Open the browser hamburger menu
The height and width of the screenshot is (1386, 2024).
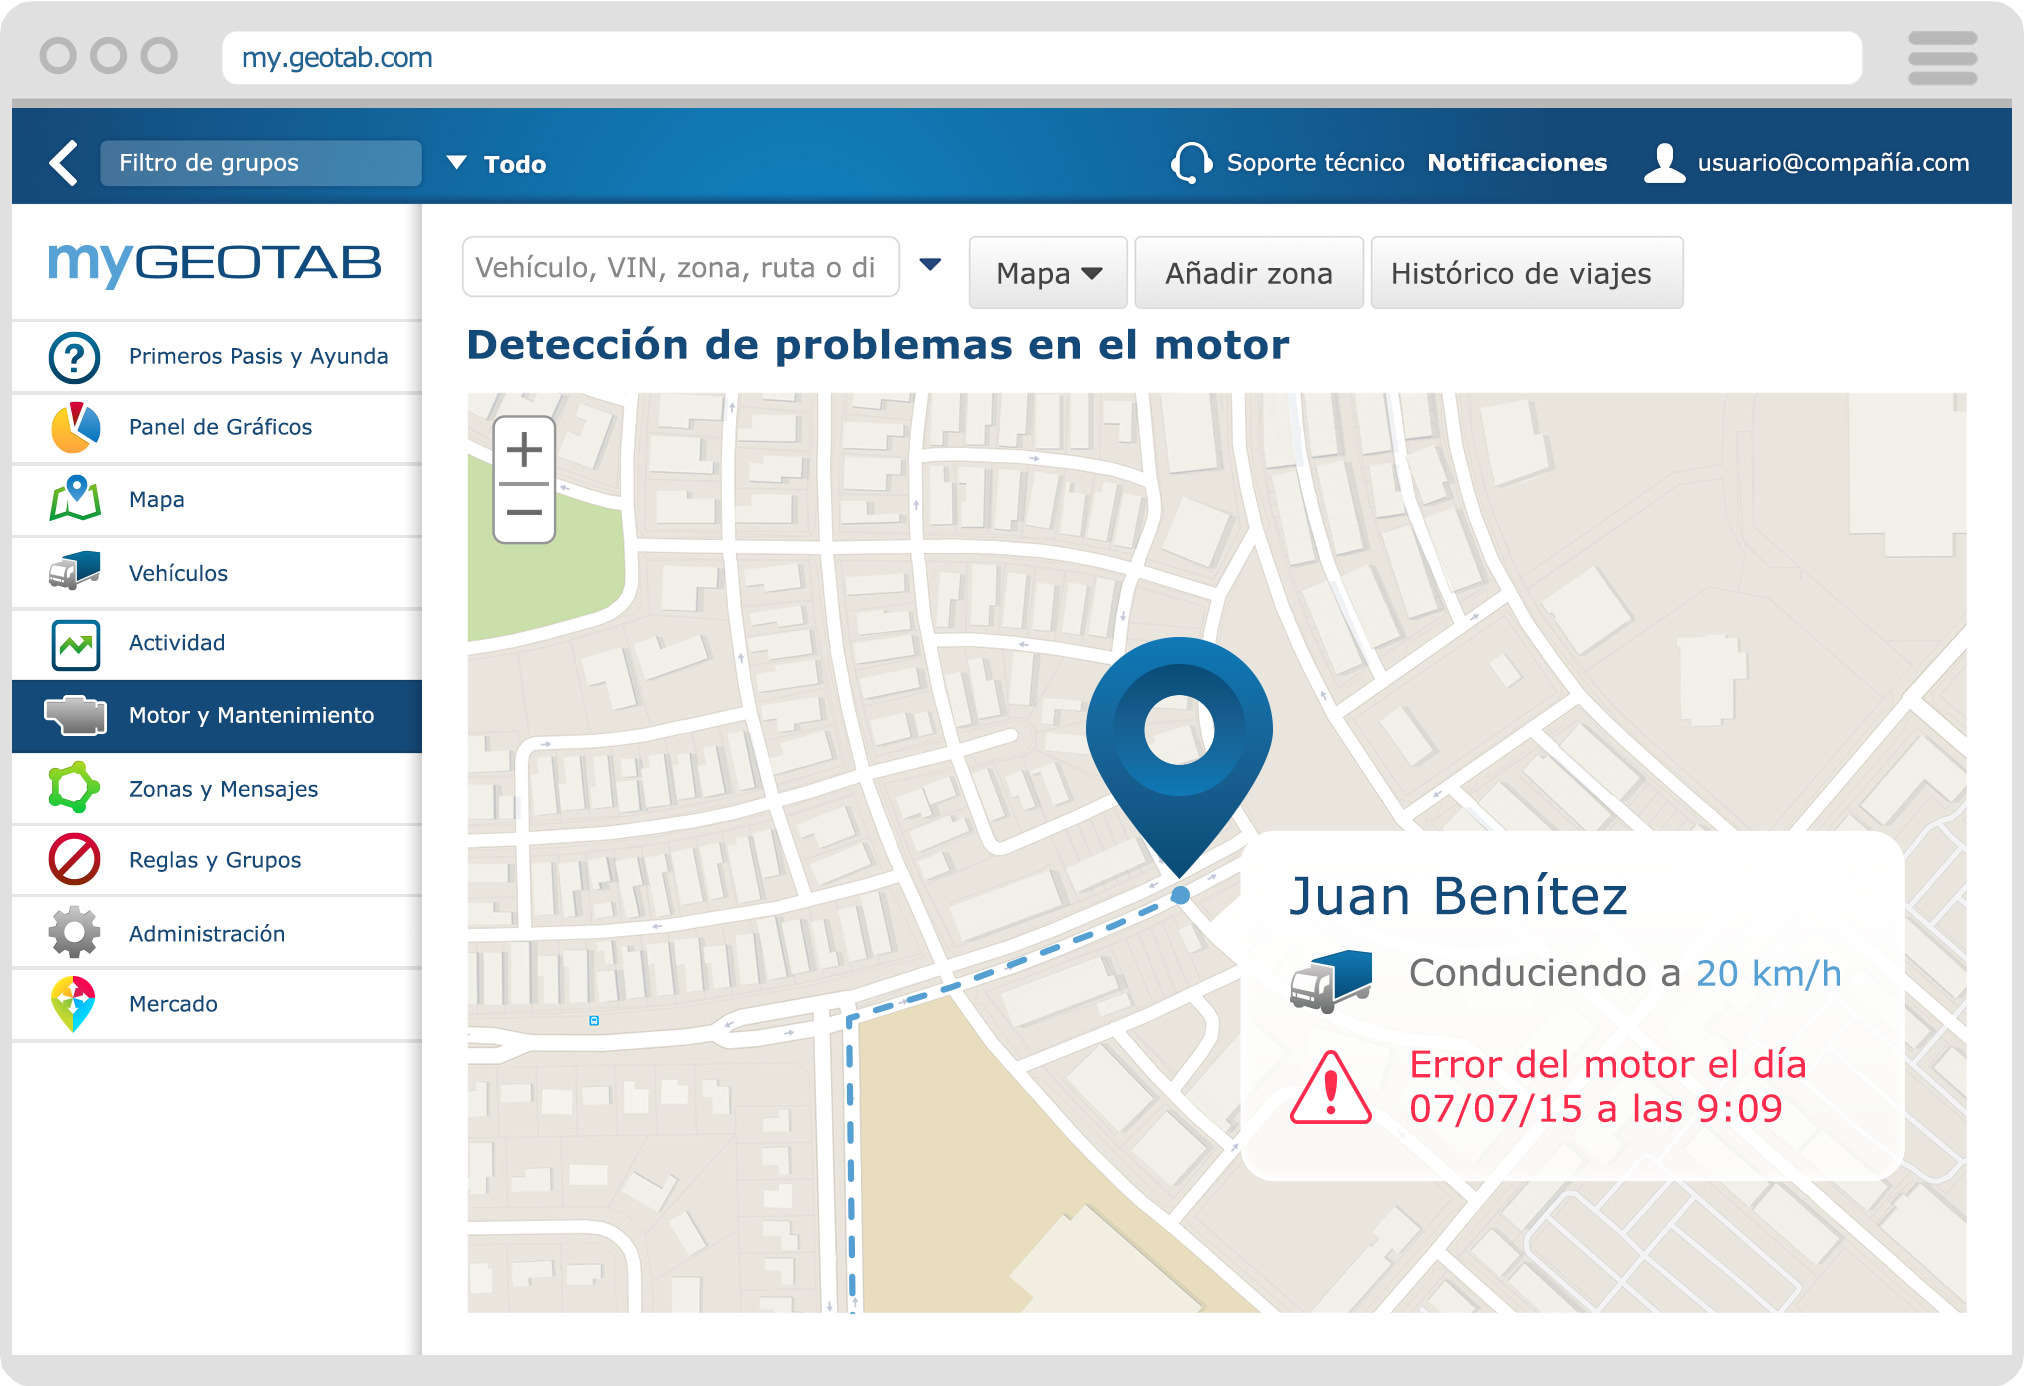(1941, 58)
